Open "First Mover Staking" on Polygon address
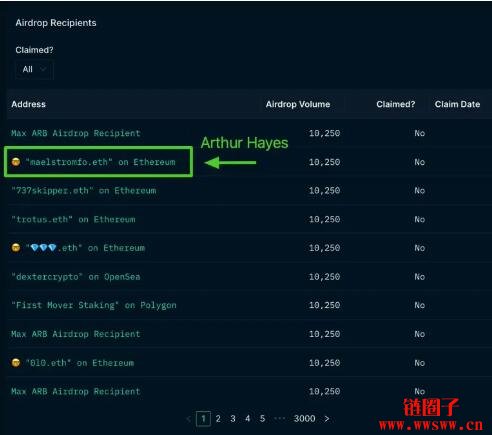This screenshot has height=435, width=492. (94, 305)
